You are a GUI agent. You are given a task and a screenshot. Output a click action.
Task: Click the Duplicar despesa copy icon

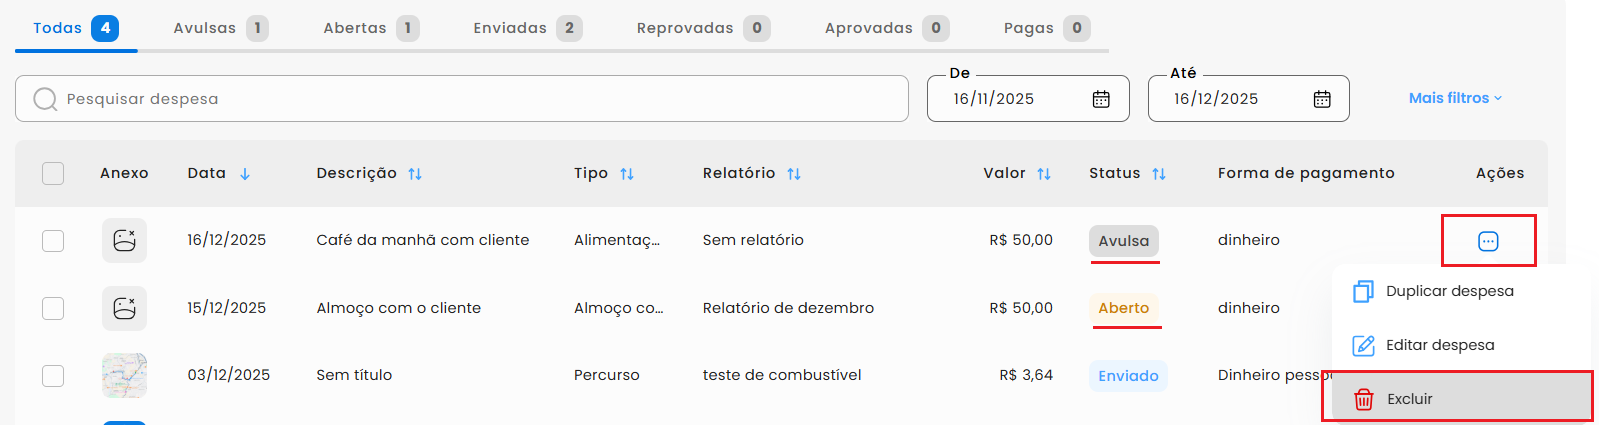(1363, 291)
